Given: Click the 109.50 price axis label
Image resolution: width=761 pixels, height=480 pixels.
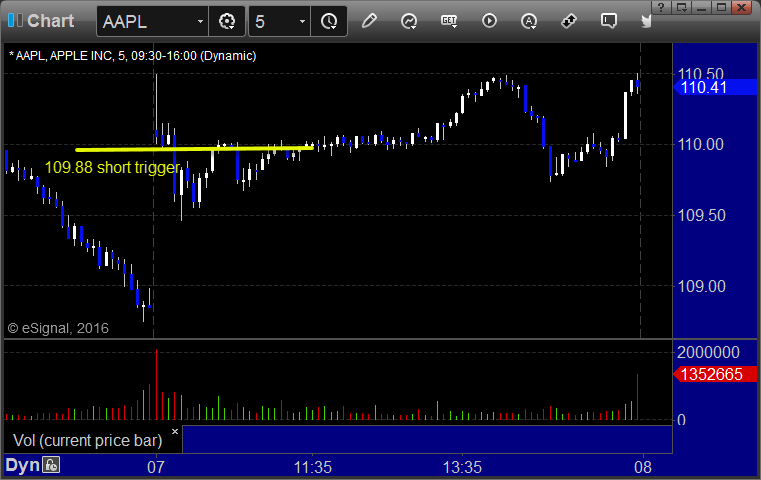Looking at the screenshot, I should click(x=701, y=215).
